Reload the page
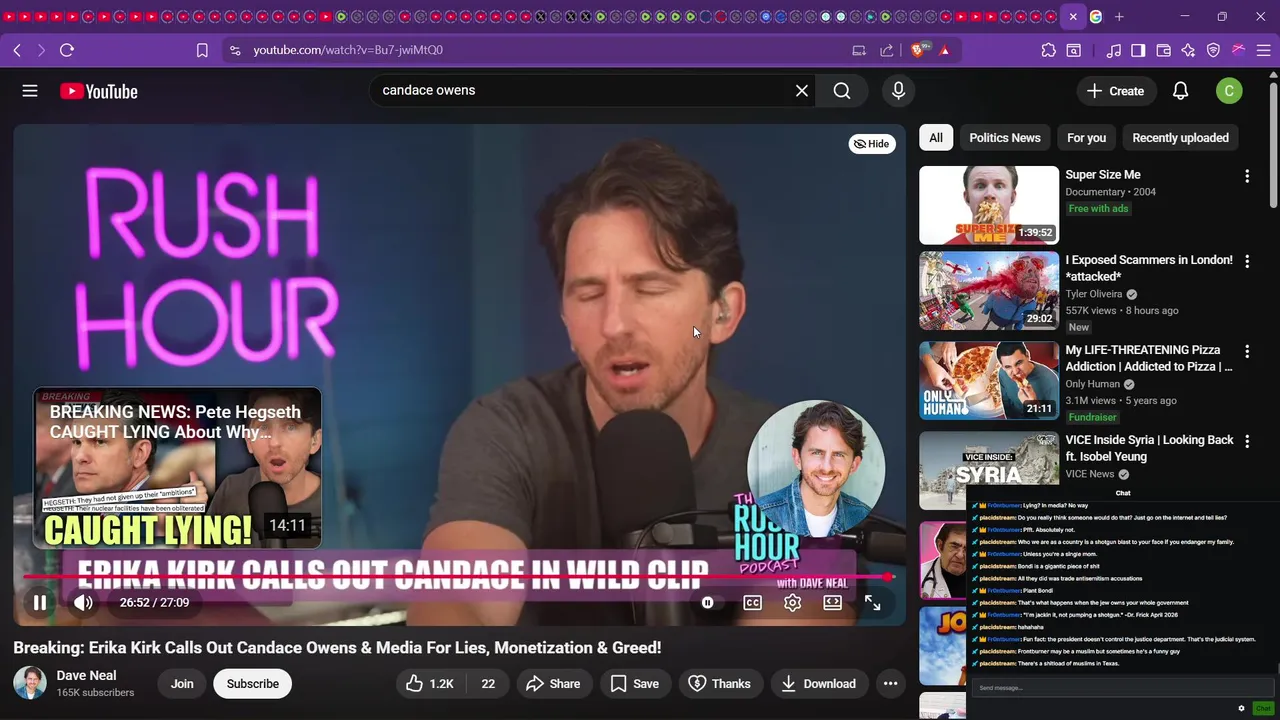The height and width of the screenshot is (720, 1280). point(67,50)
